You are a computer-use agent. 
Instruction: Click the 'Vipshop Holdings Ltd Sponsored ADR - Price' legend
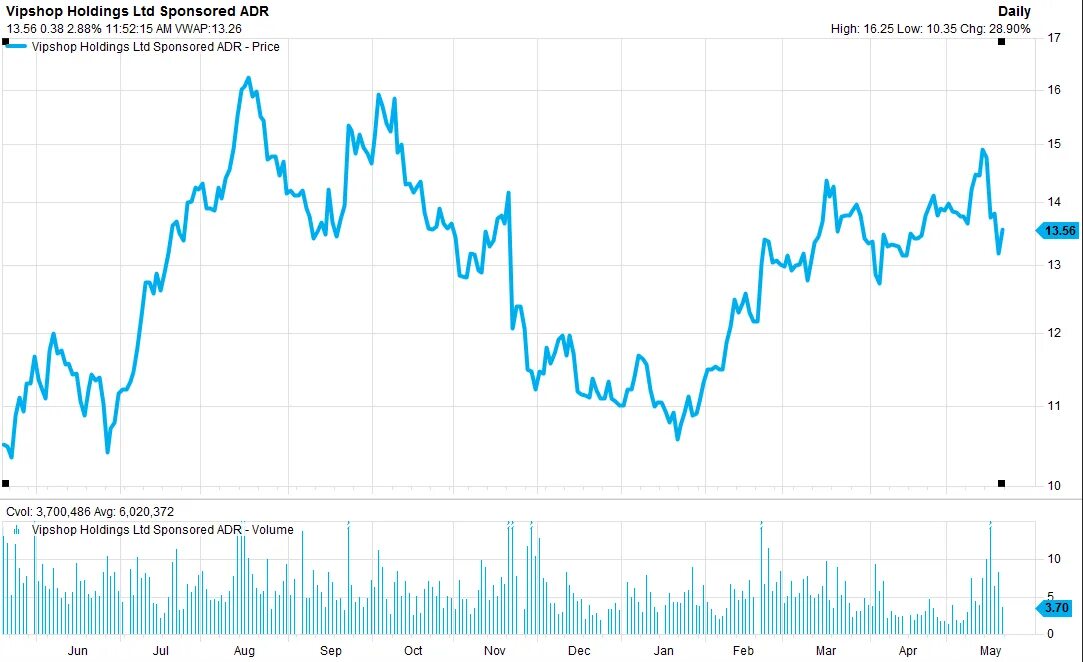tap(155, 46)
